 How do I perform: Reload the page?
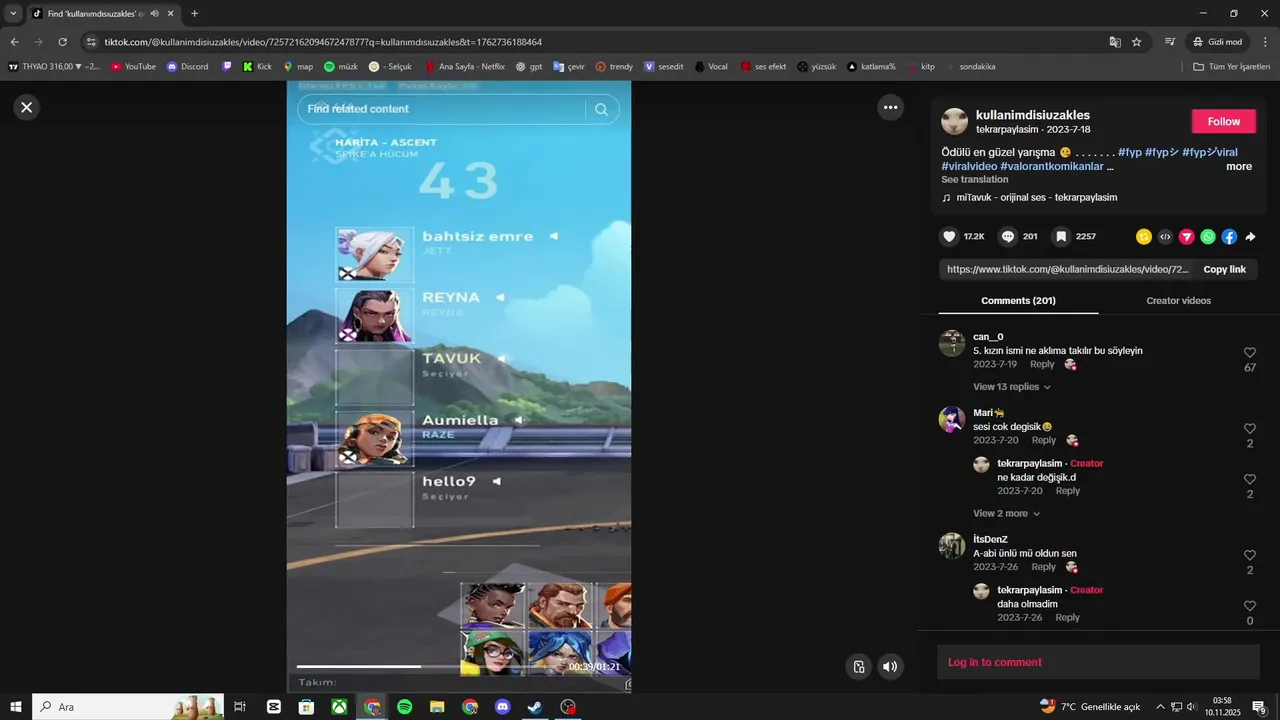tap(62, 42)
